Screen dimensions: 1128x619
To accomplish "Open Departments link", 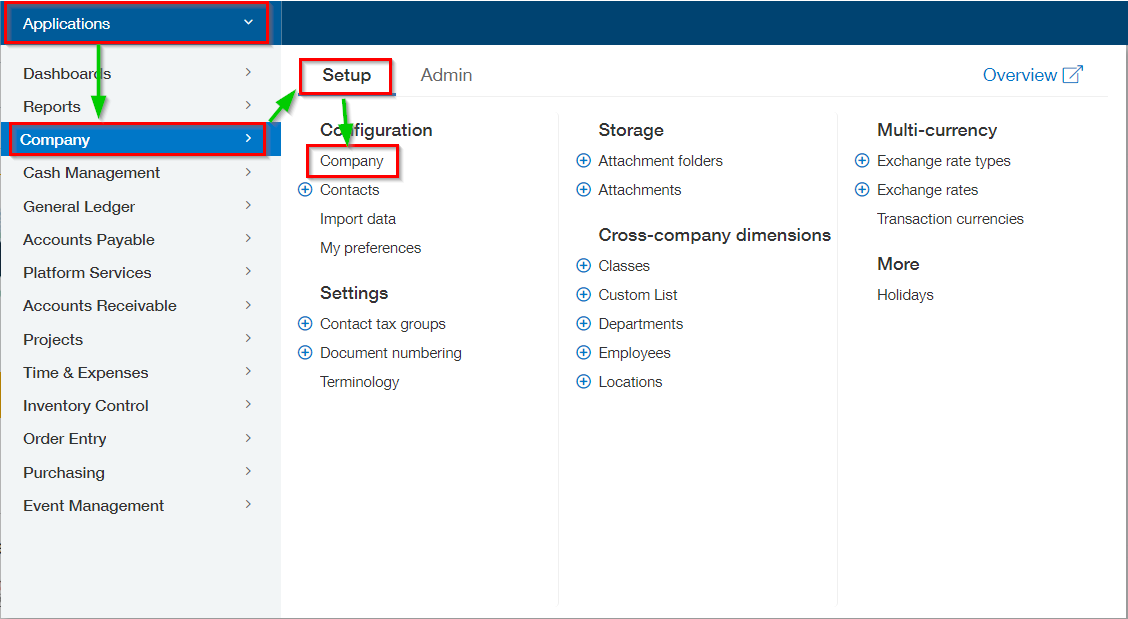I will click(x=641, y=324).
